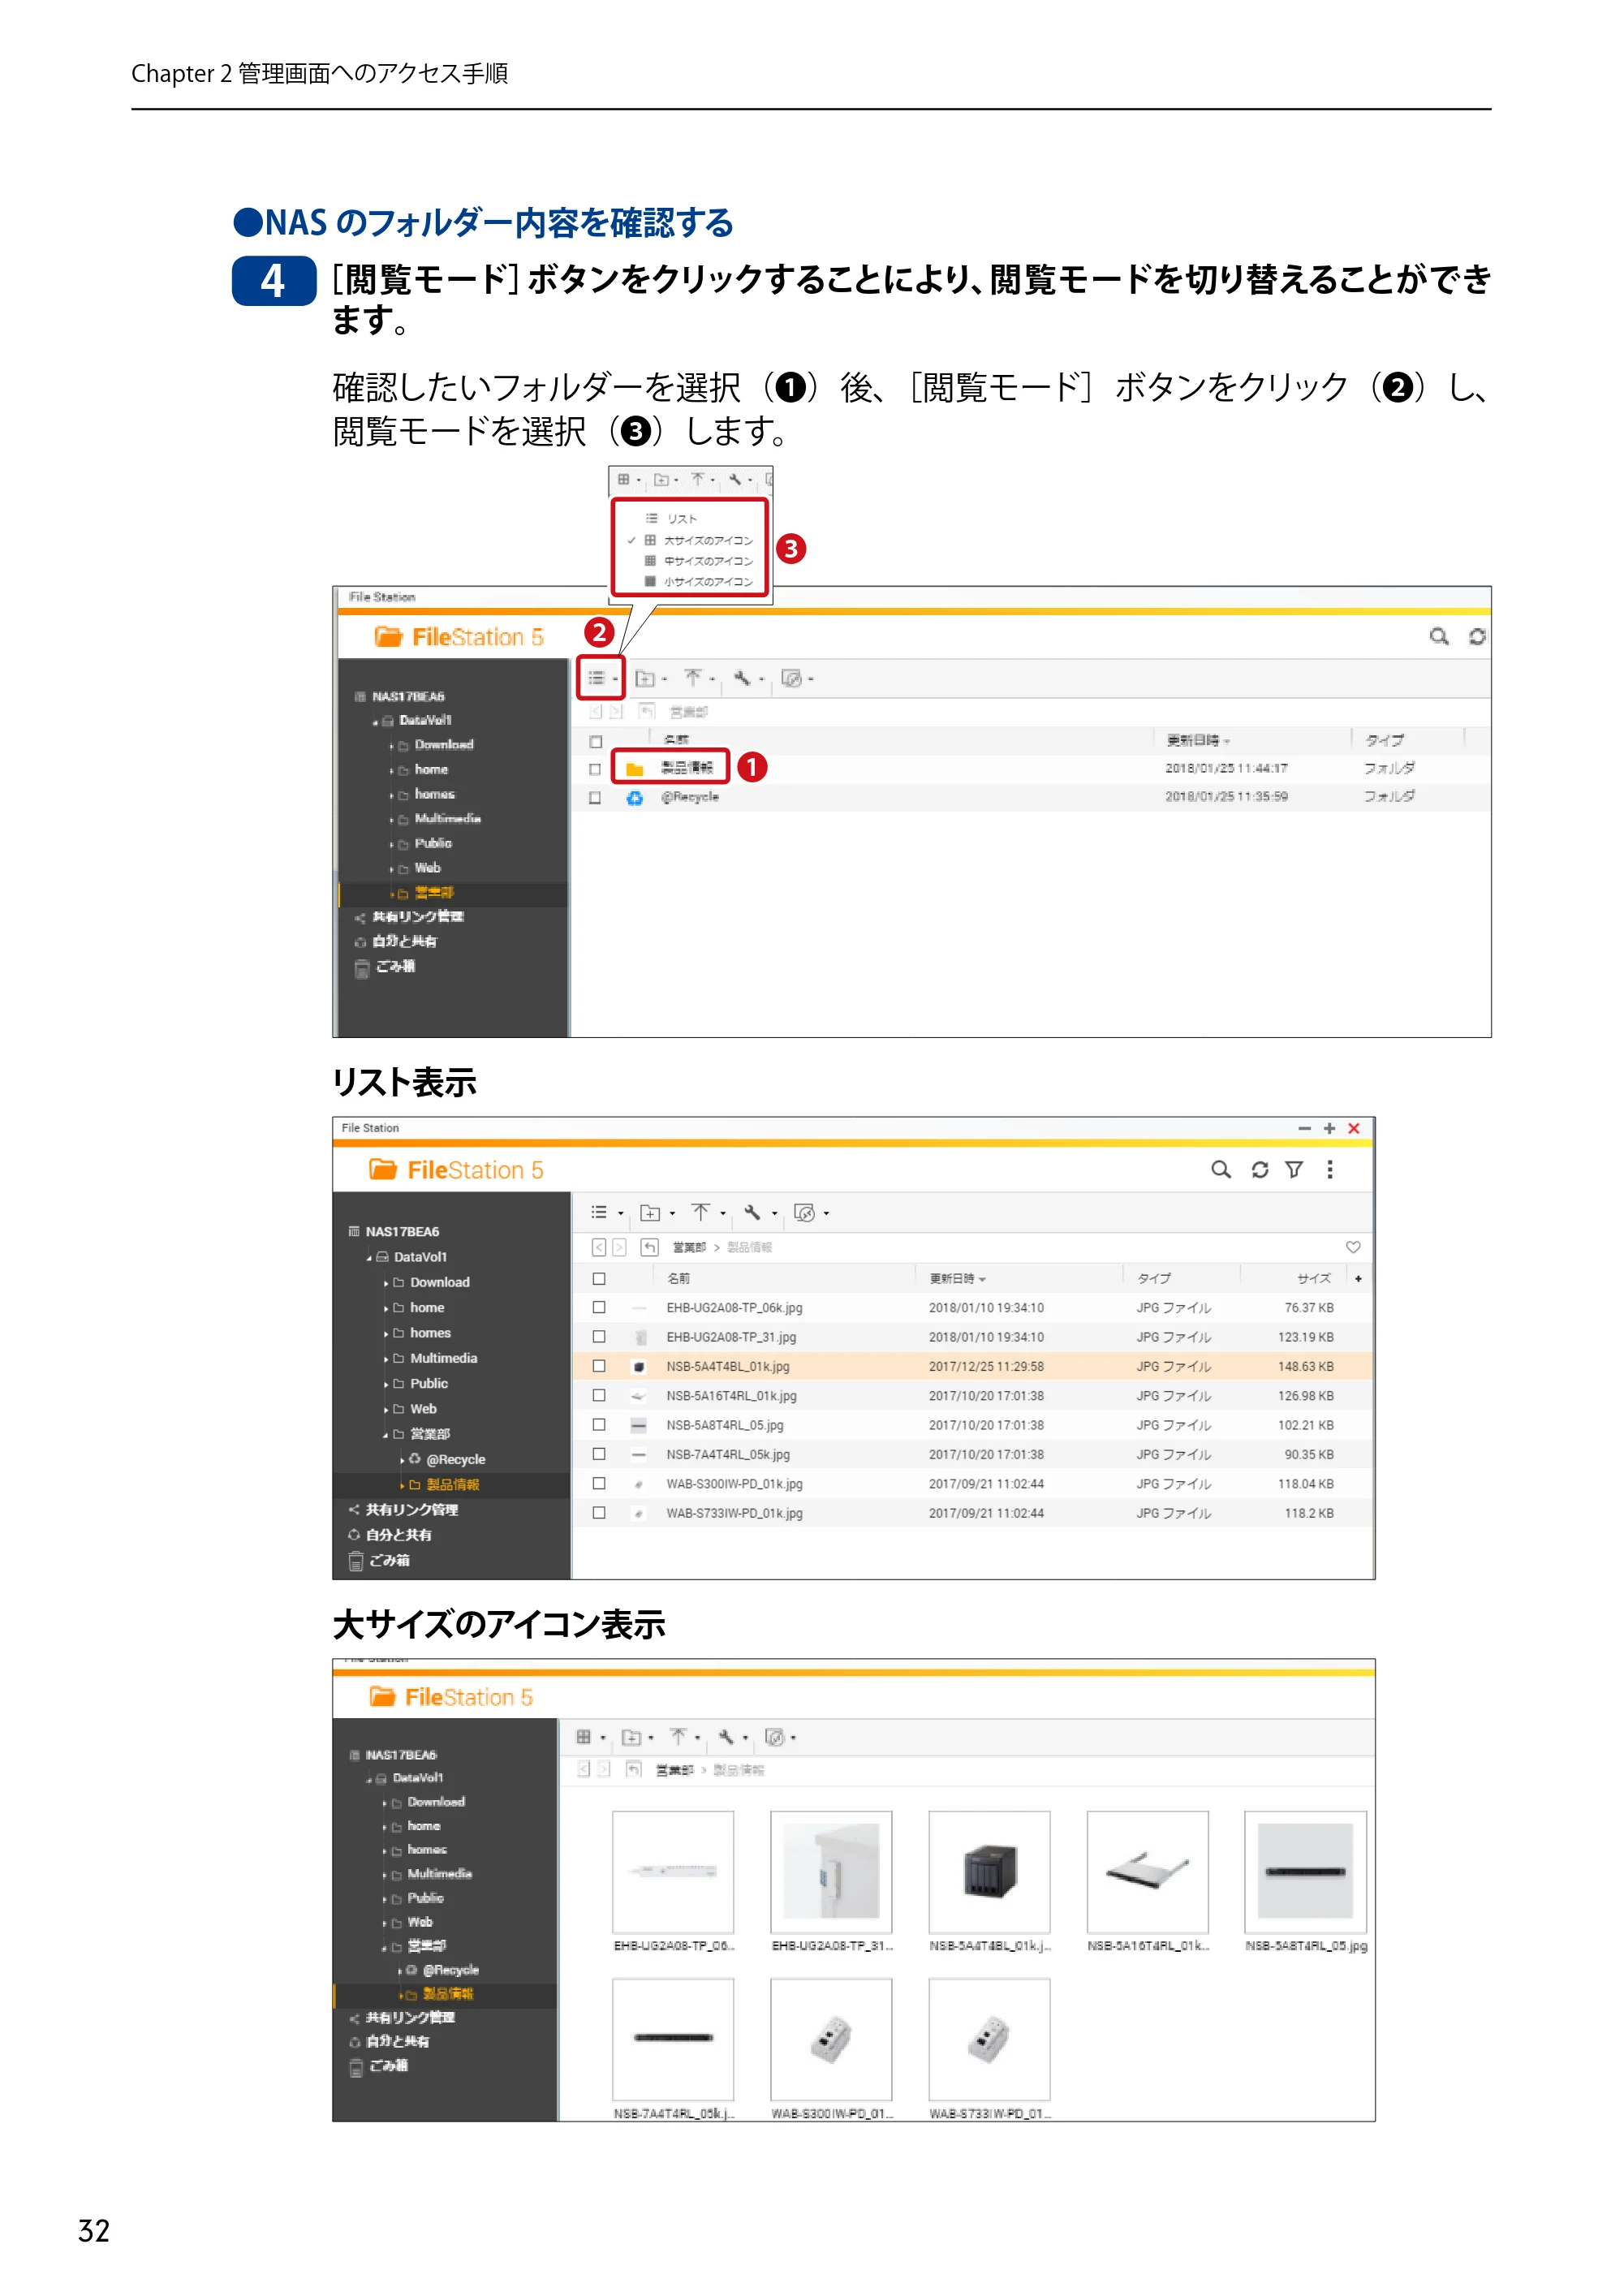Click the forward navigation arrow beside 営業部 > 製品情報 breadcrumb
This screenshot has width=1624, height=2296.
coord(619,1247)
